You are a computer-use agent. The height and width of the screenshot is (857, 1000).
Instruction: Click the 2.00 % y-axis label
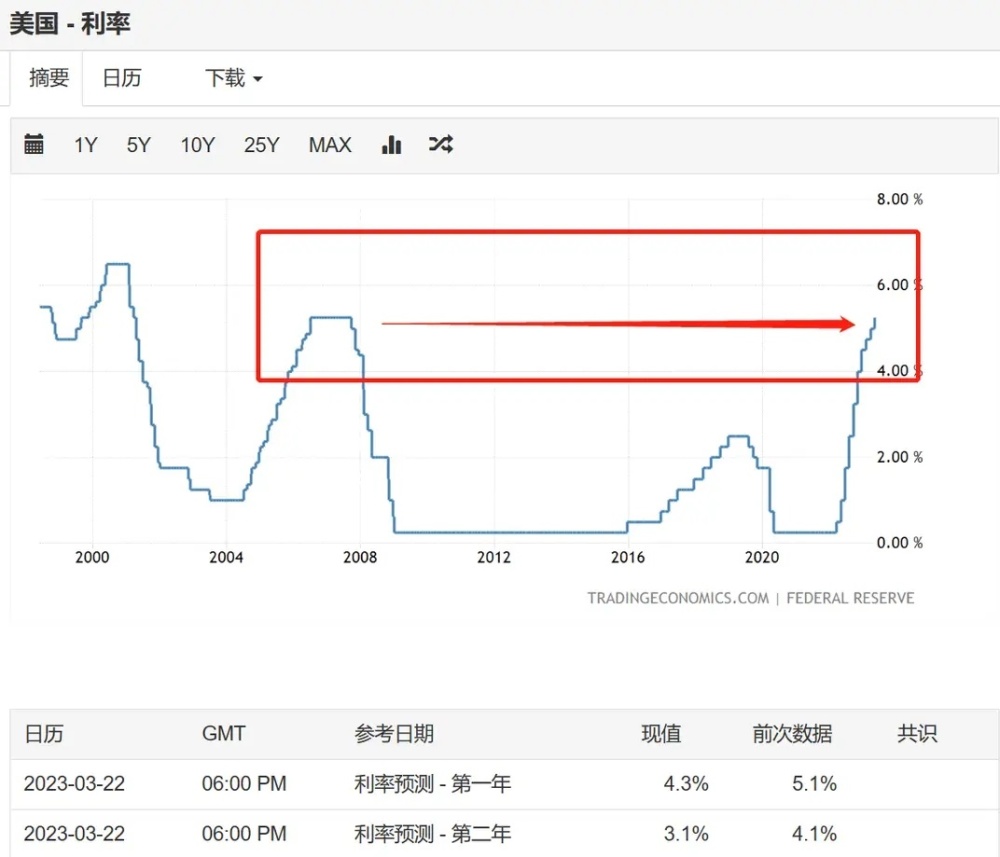[900, 457]
